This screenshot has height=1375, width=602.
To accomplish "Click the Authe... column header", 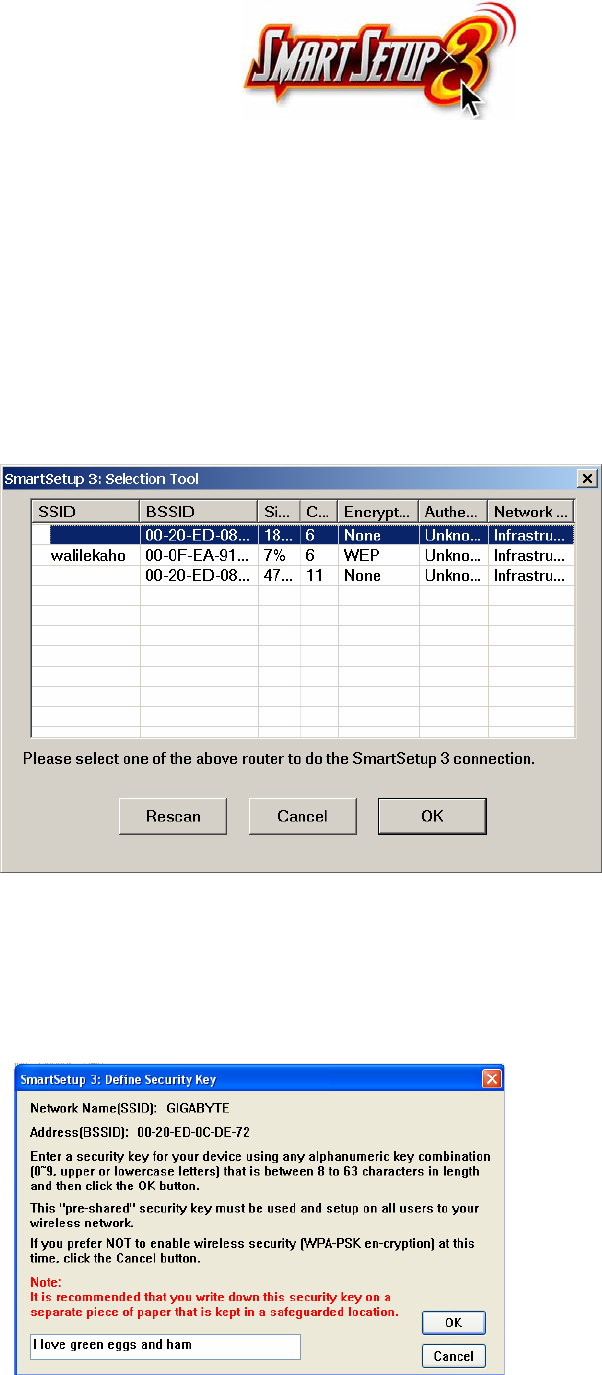I will [x=453, y=511].
